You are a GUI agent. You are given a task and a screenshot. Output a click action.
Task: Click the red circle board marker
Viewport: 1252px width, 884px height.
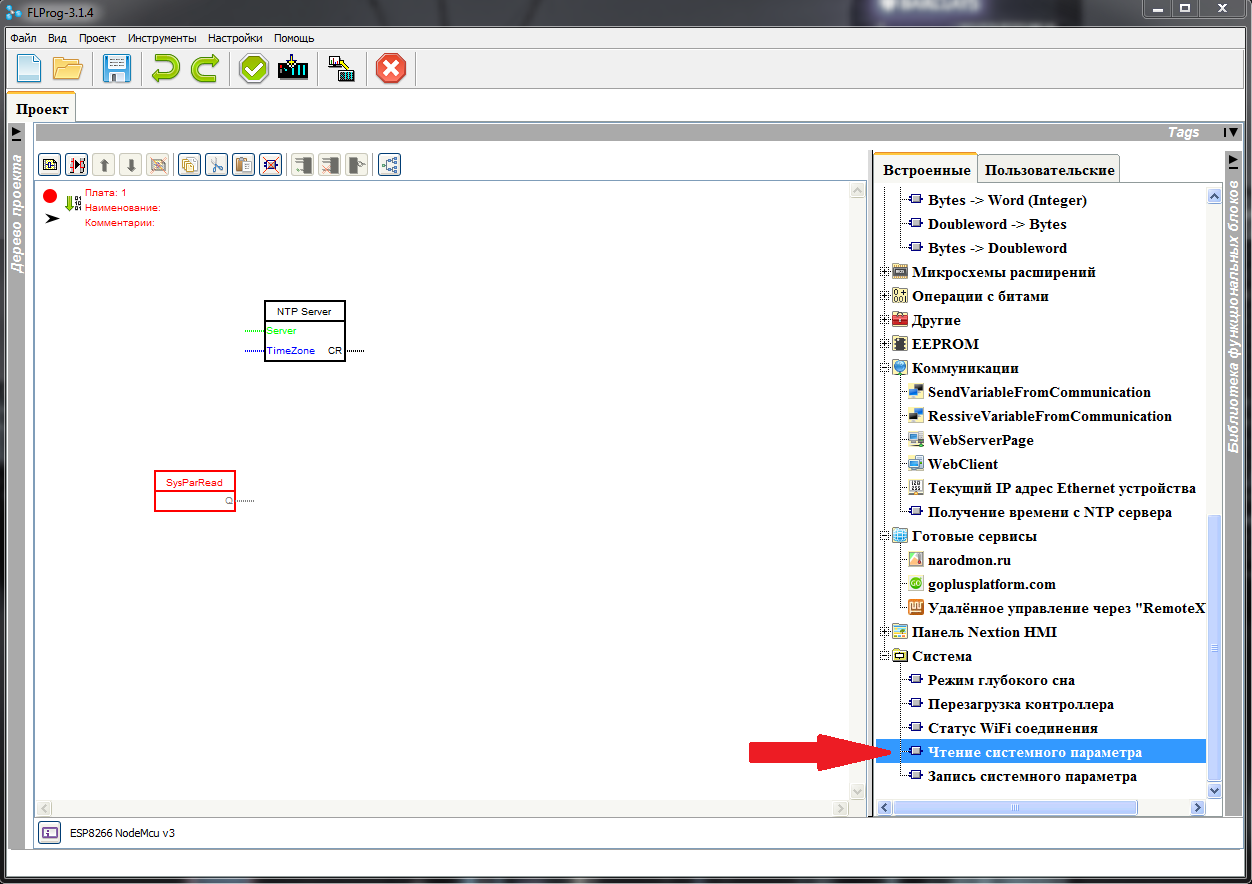tap(50, 196)
